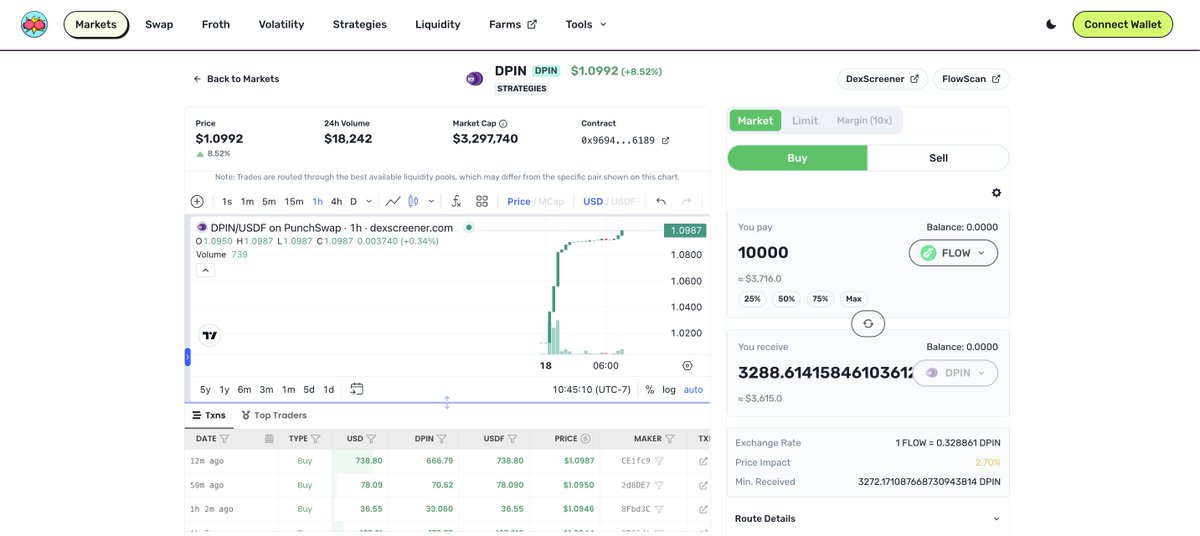Viewport: 1200px width, 536px height.
Task: Open the Liquidity page
Action: point(438,24)
